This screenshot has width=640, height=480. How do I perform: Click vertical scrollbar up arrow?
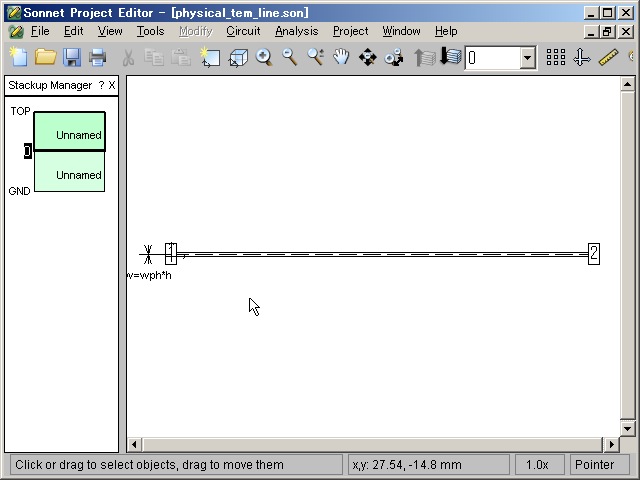(x=627, y=84)
